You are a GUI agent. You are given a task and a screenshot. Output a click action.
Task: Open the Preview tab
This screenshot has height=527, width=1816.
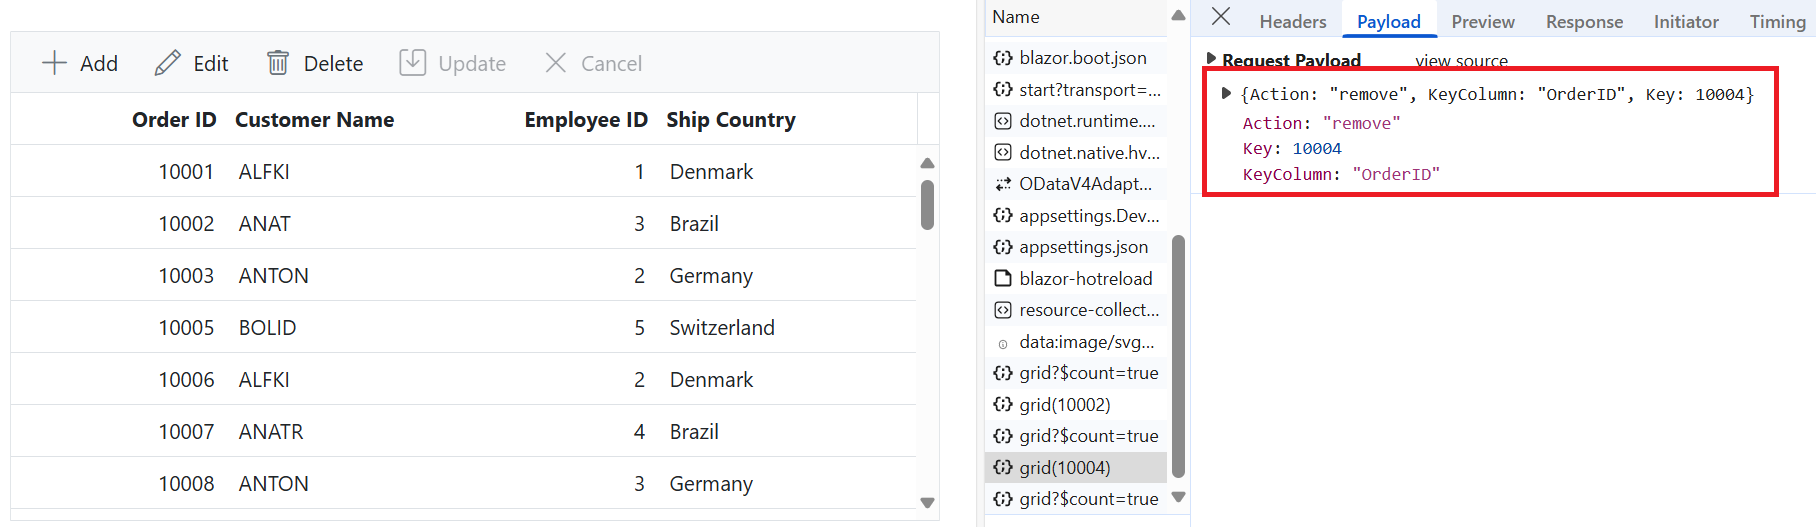pos(1482,21)
